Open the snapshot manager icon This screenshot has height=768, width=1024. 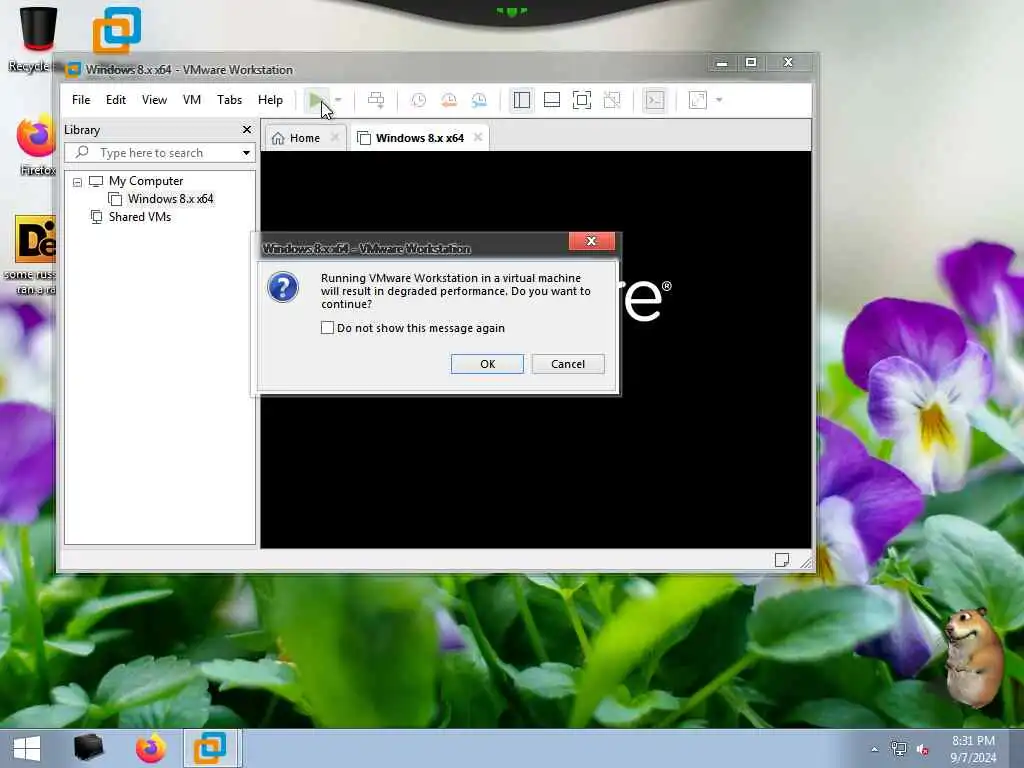[x=479, y=100]
